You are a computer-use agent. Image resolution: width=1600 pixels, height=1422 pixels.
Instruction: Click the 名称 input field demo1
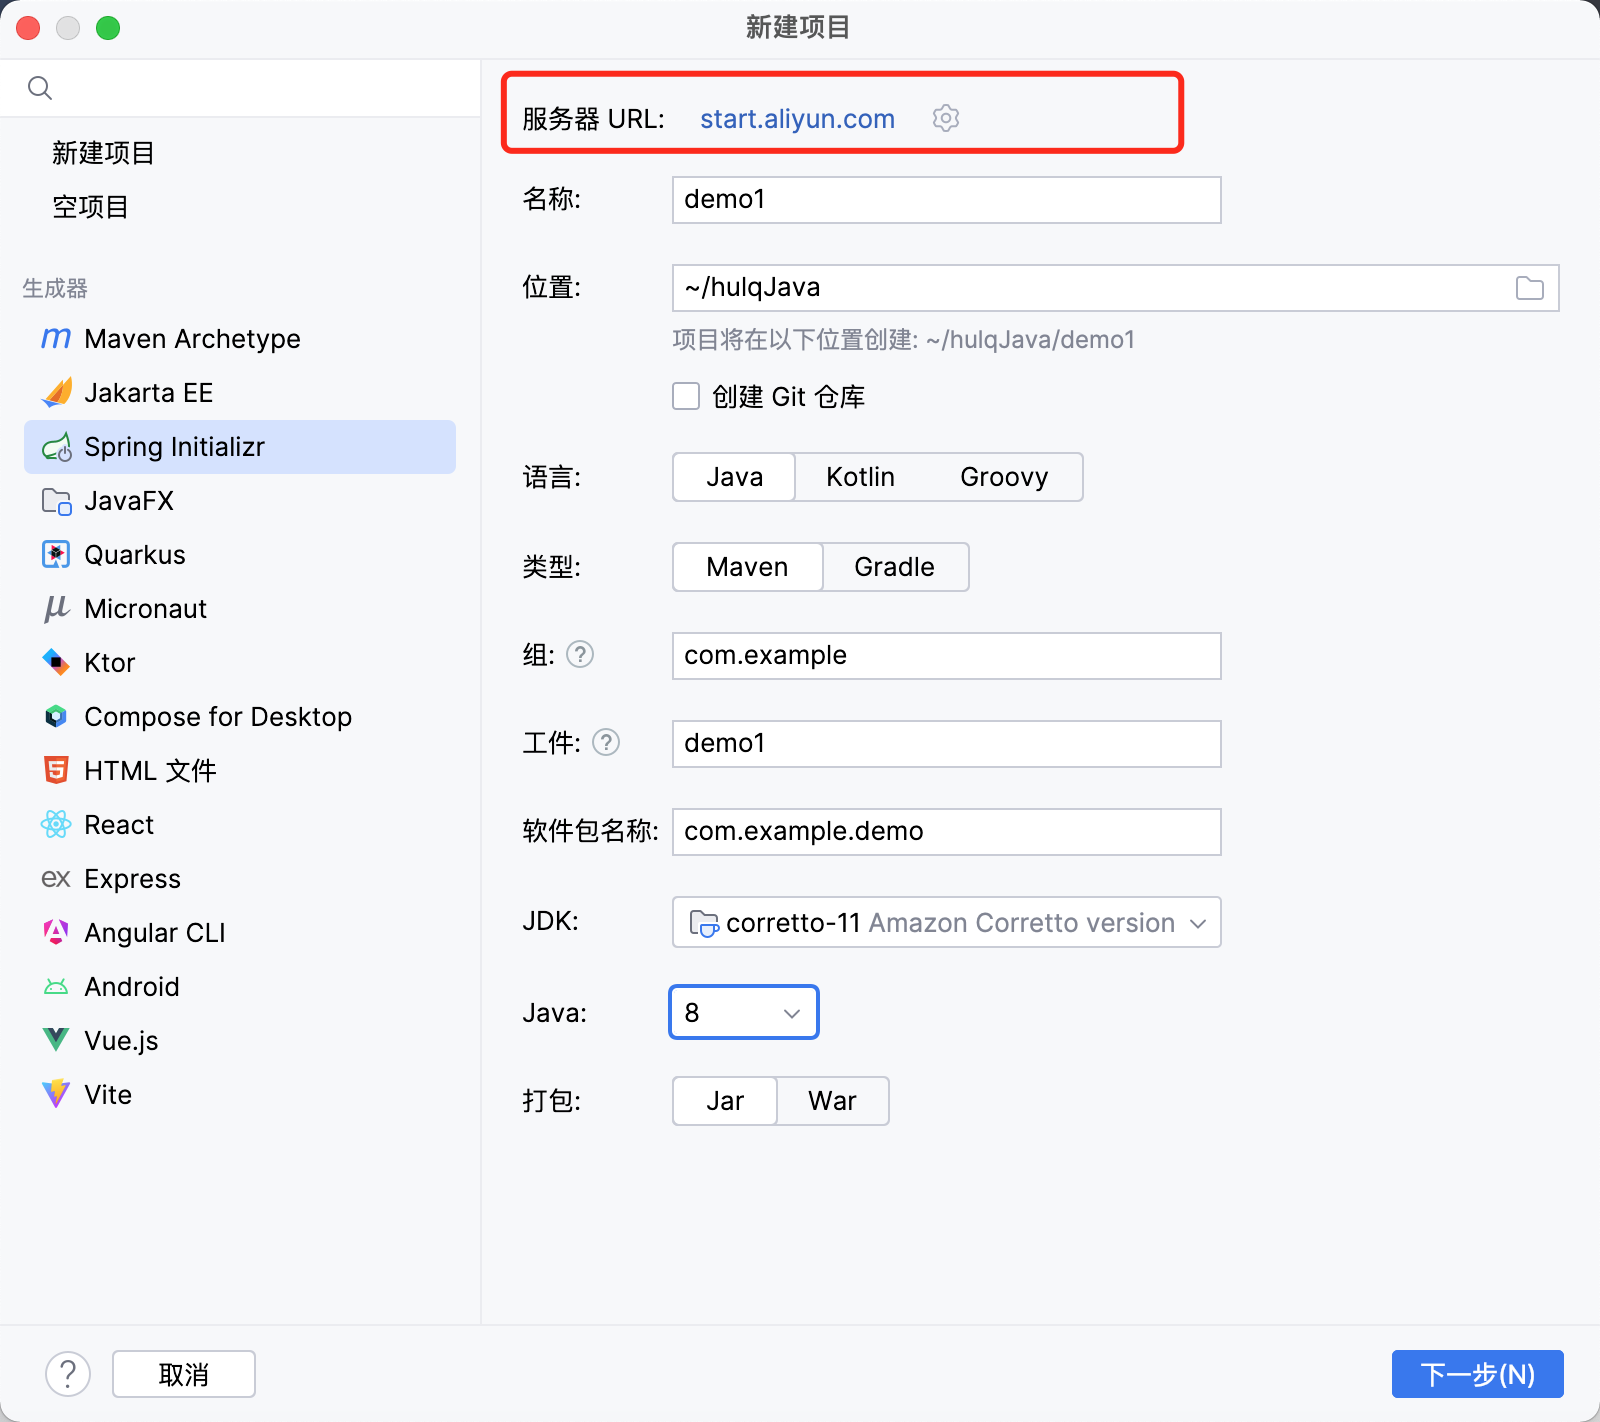click(x=946, y=200)
